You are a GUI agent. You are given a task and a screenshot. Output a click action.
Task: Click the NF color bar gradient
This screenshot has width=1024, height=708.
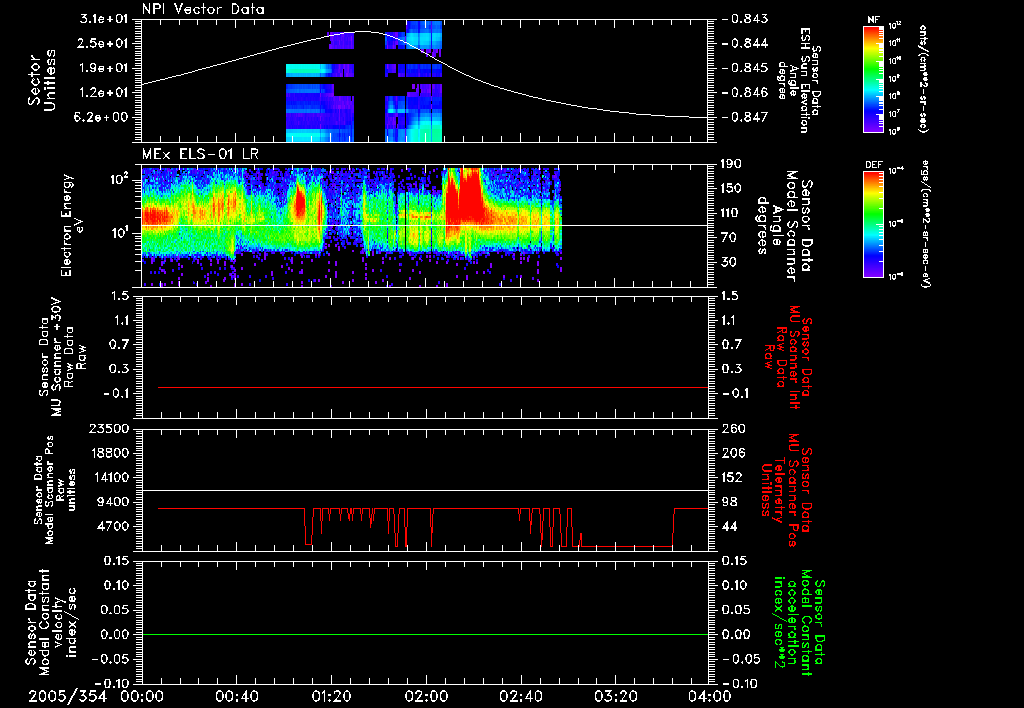pos(873,78)
